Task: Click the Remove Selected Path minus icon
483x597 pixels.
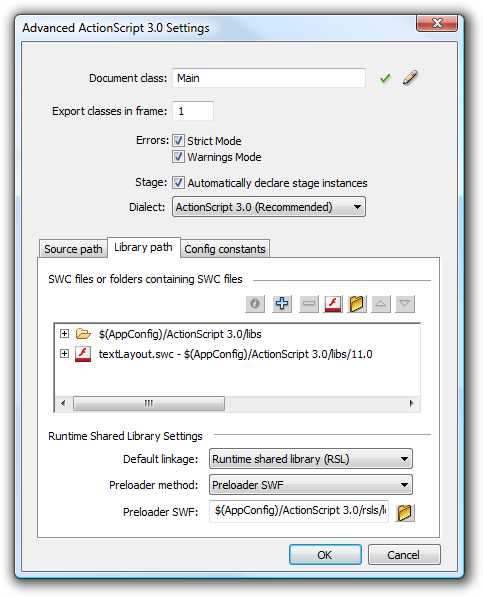Action: 309,304
